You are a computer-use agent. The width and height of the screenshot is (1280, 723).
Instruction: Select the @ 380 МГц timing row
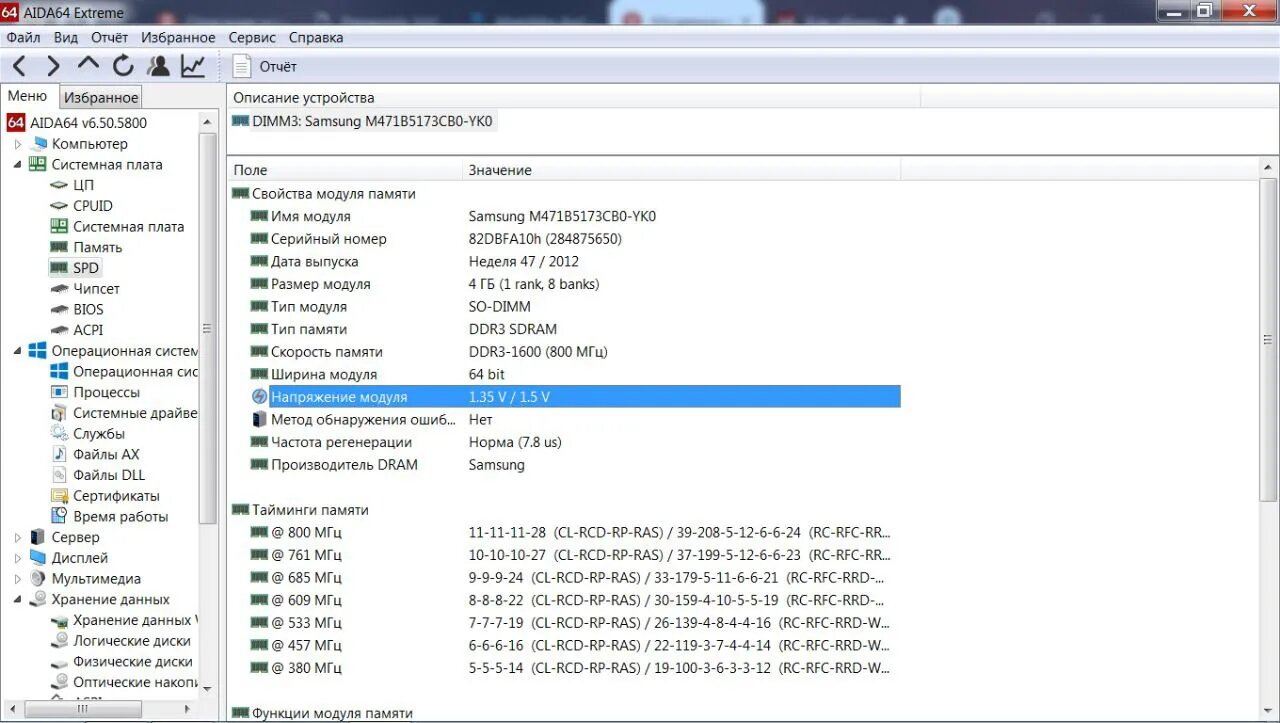point(565,668)
